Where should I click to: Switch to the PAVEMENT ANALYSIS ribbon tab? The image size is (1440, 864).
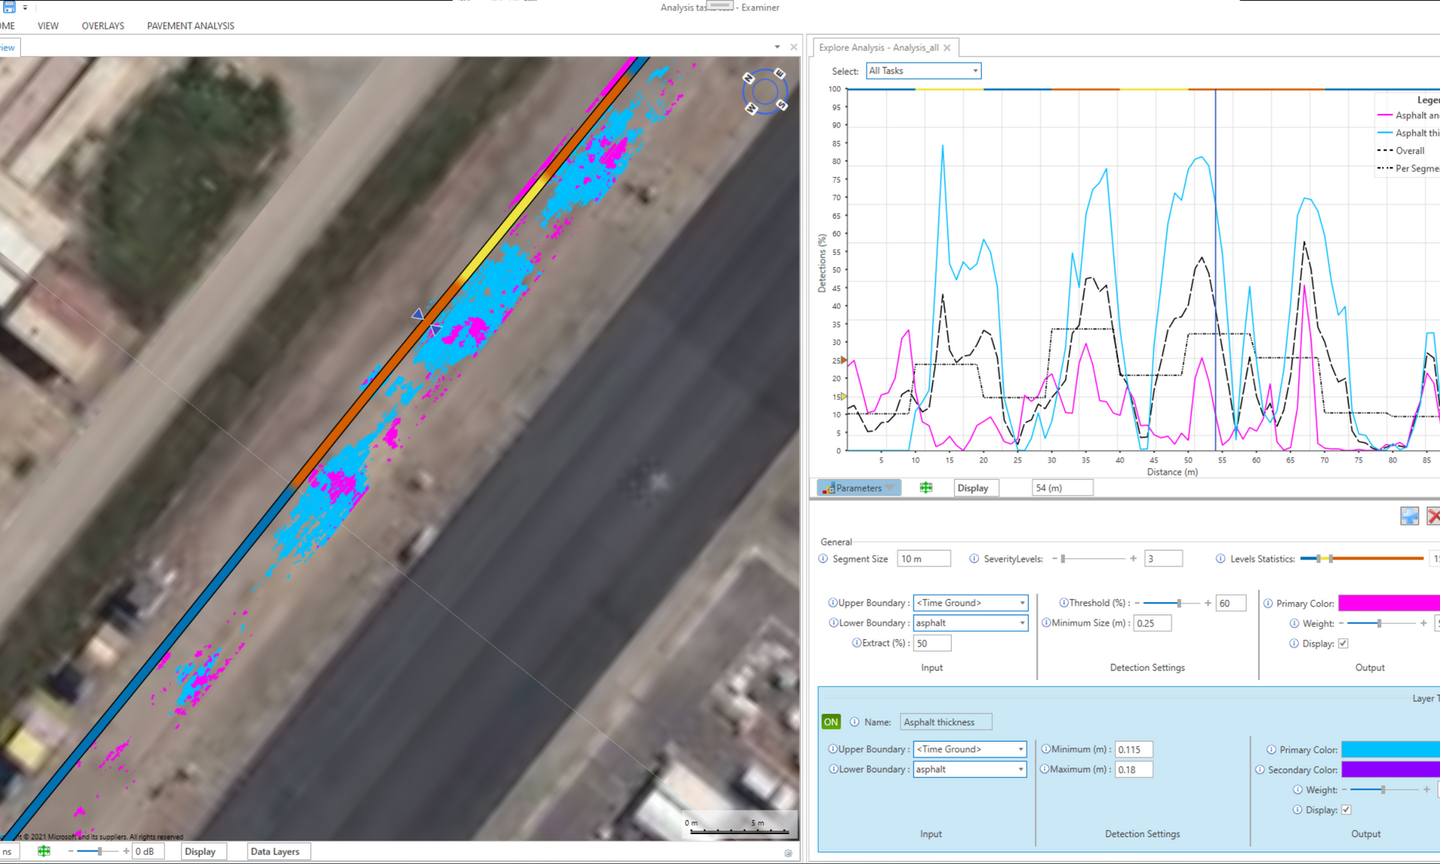click(190, 25)
